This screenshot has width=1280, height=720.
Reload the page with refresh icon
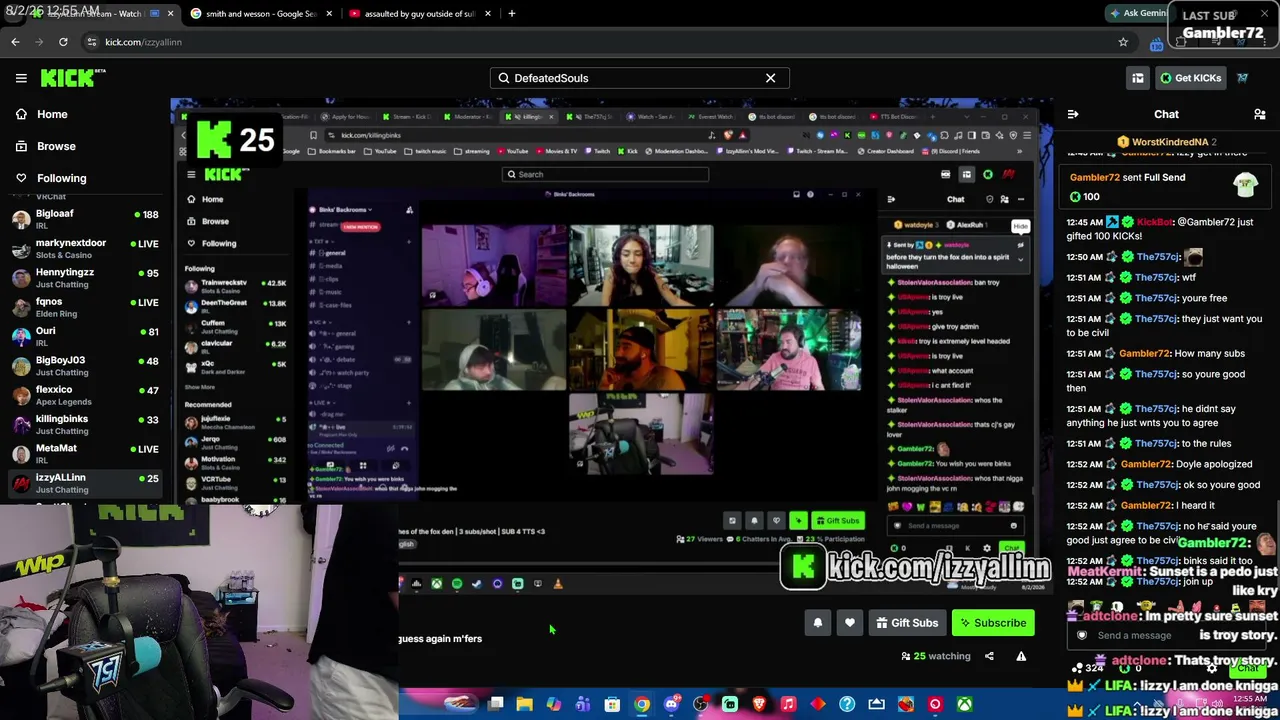click(x=63, y=42)
